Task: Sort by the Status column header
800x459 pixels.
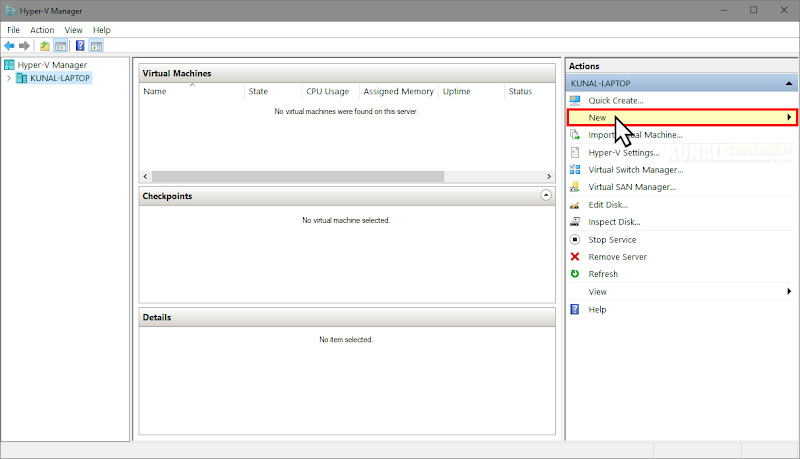Action: coord(530,91)
